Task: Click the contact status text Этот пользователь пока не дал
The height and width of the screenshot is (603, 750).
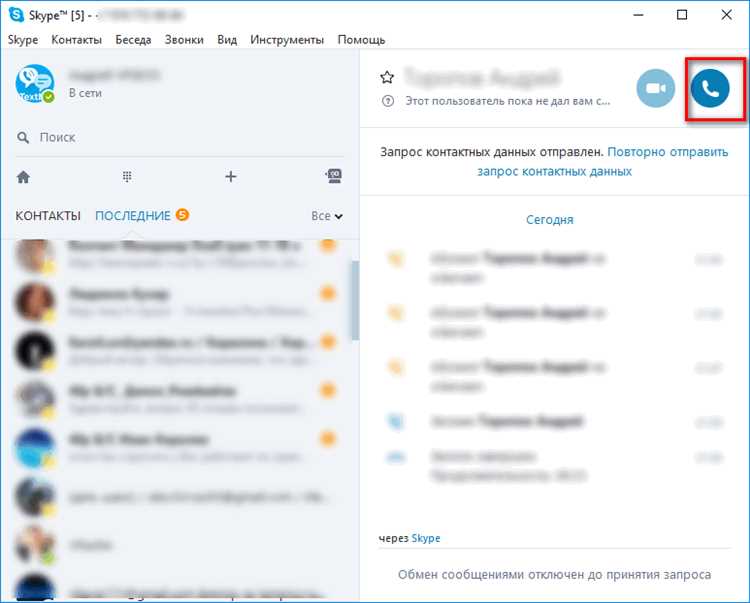Action: pos(508,101)
